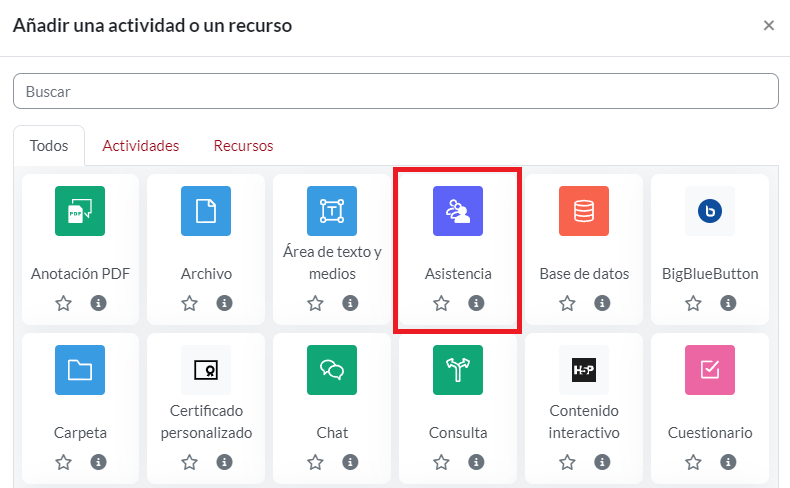Choose the Consulta activity icon
Screen dimensions: 790x488
(x=458, y=370)
